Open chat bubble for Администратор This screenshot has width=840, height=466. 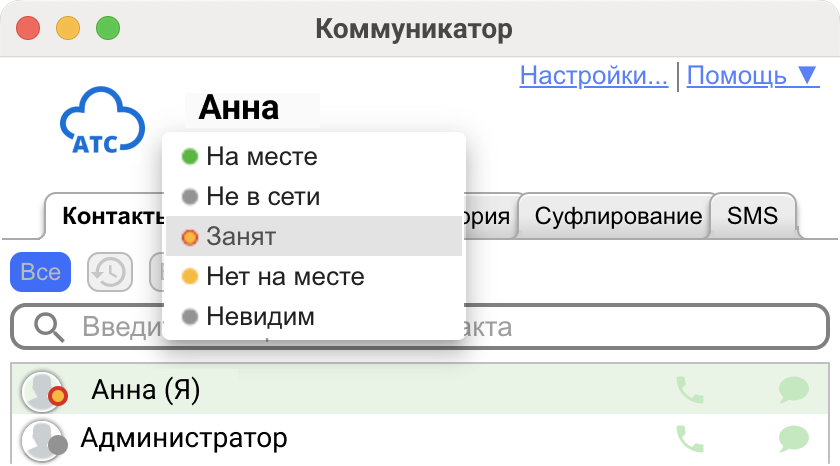[x=793, y=438]
